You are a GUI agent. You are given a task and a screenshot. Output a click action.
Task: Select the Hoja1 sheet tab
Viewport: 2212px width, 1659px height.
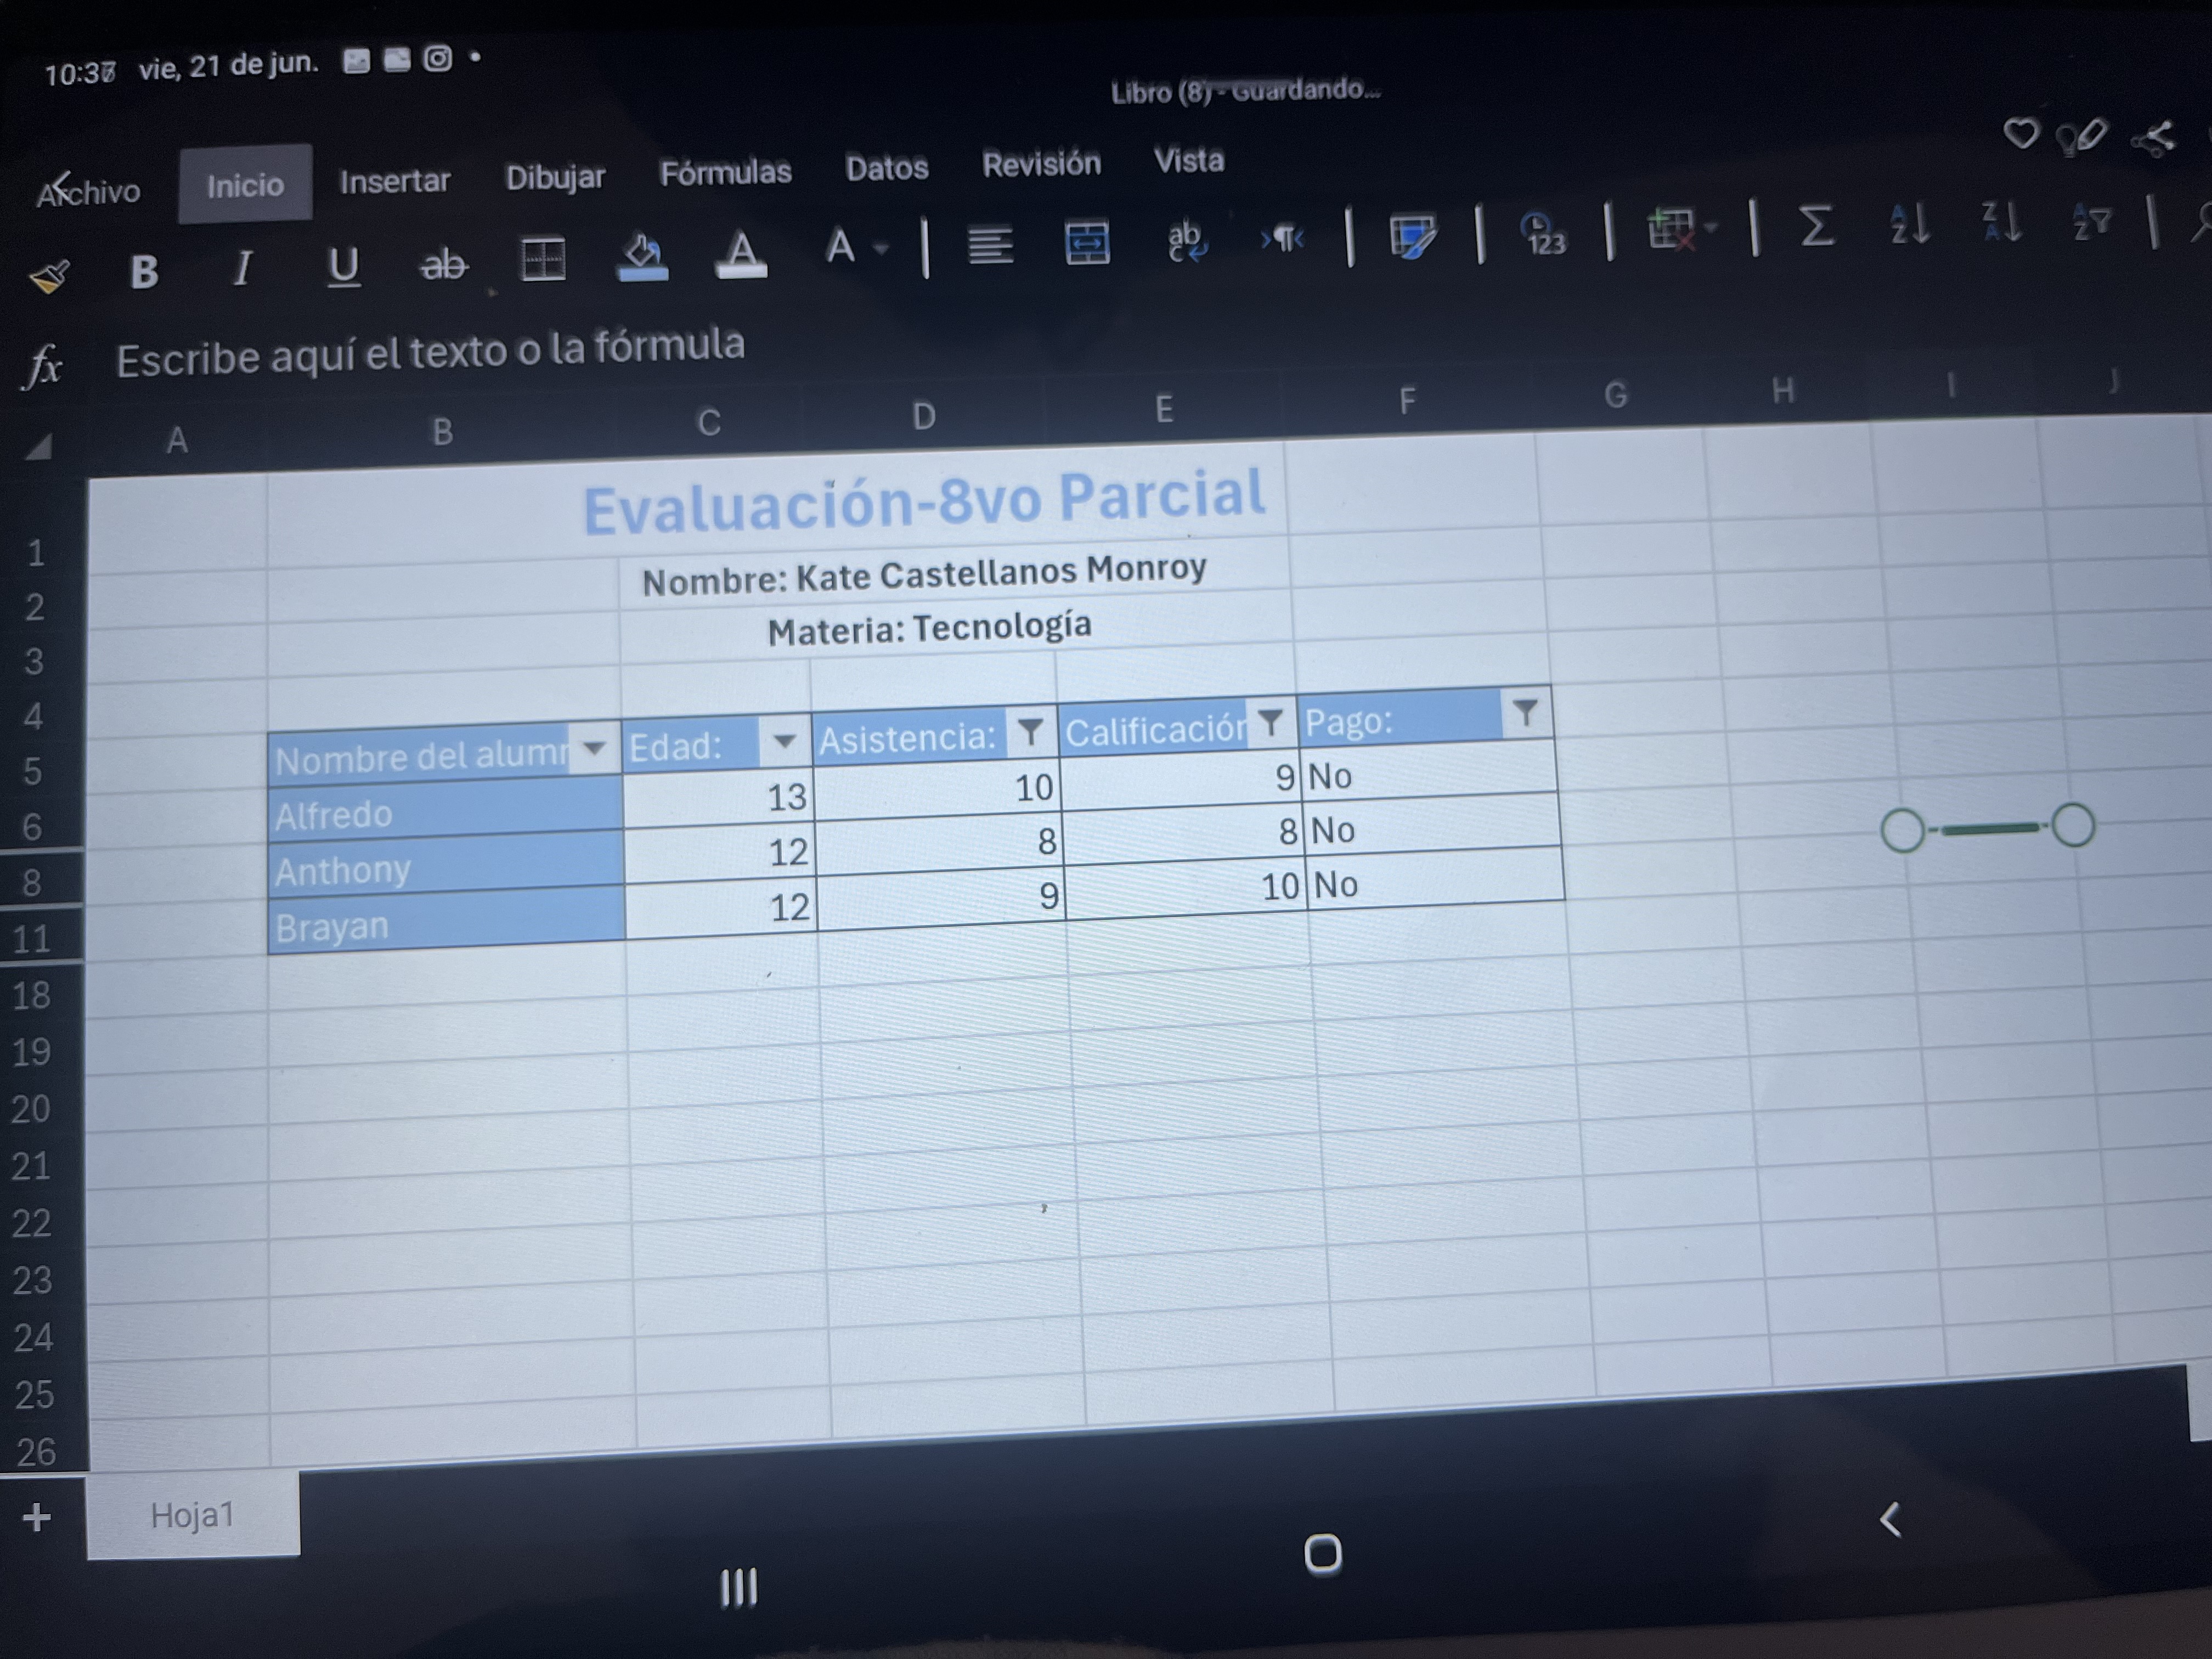coord(192,1515)
